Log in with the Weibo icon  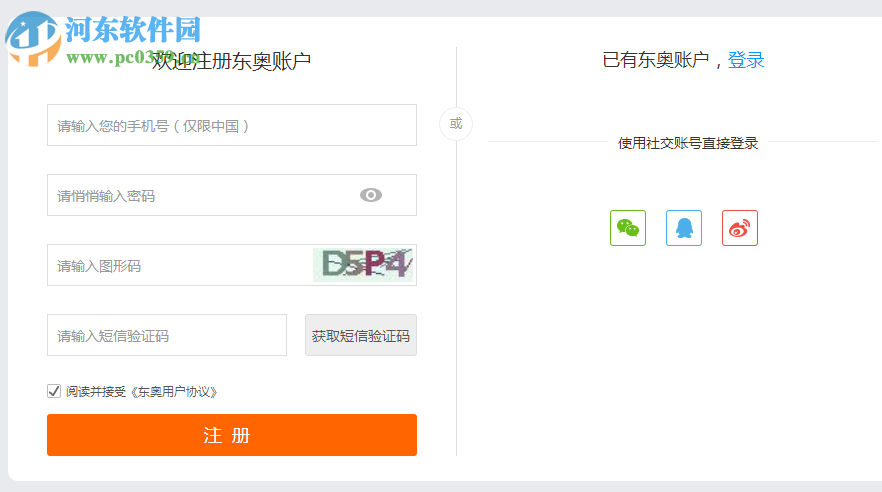click(740, 228)
